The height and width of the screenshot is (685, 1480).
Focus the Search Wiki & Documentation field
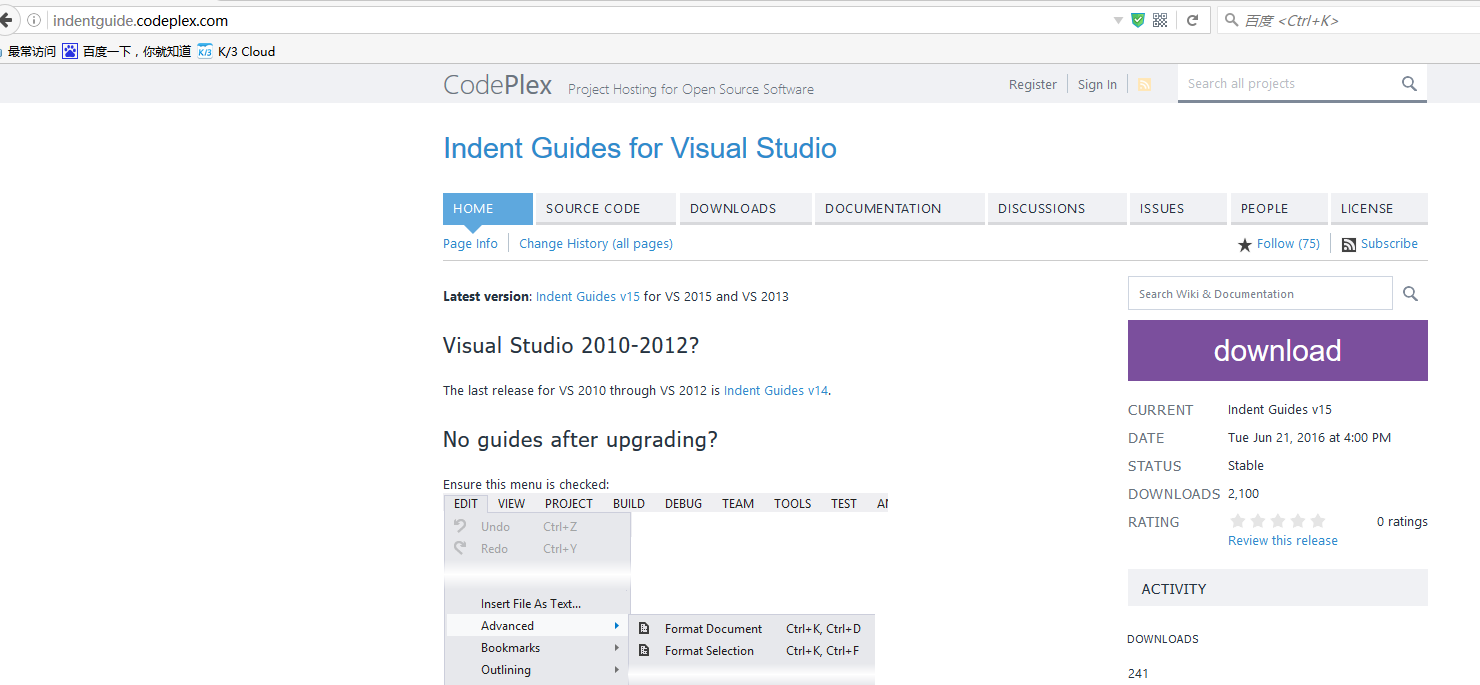coord(1260,293)
